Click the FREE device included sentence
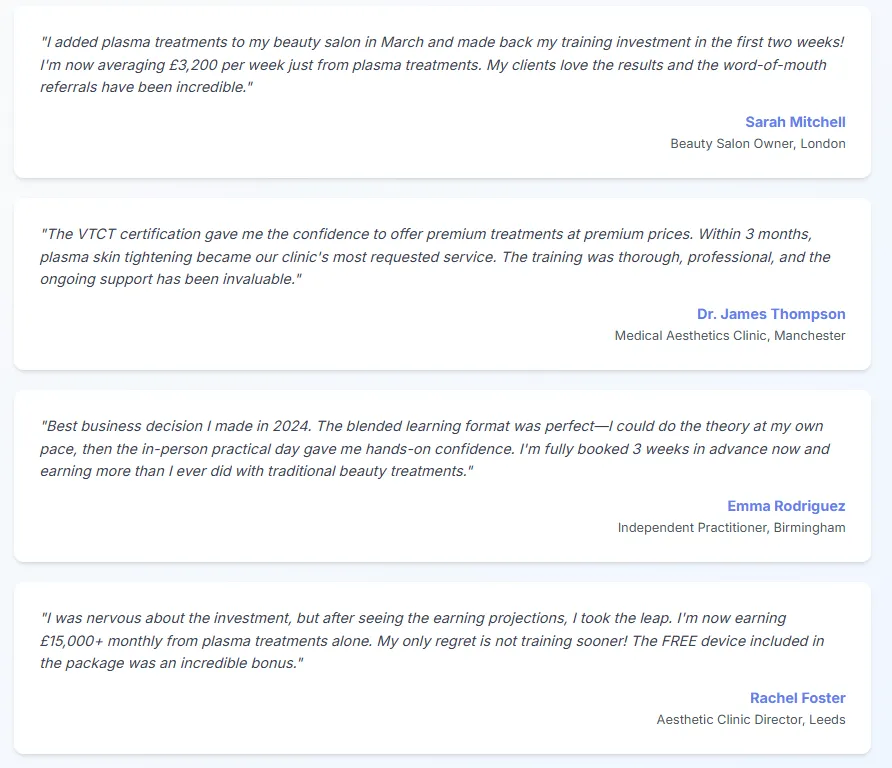The width and height of the screenshot is (892, 768). click(432, 652)
